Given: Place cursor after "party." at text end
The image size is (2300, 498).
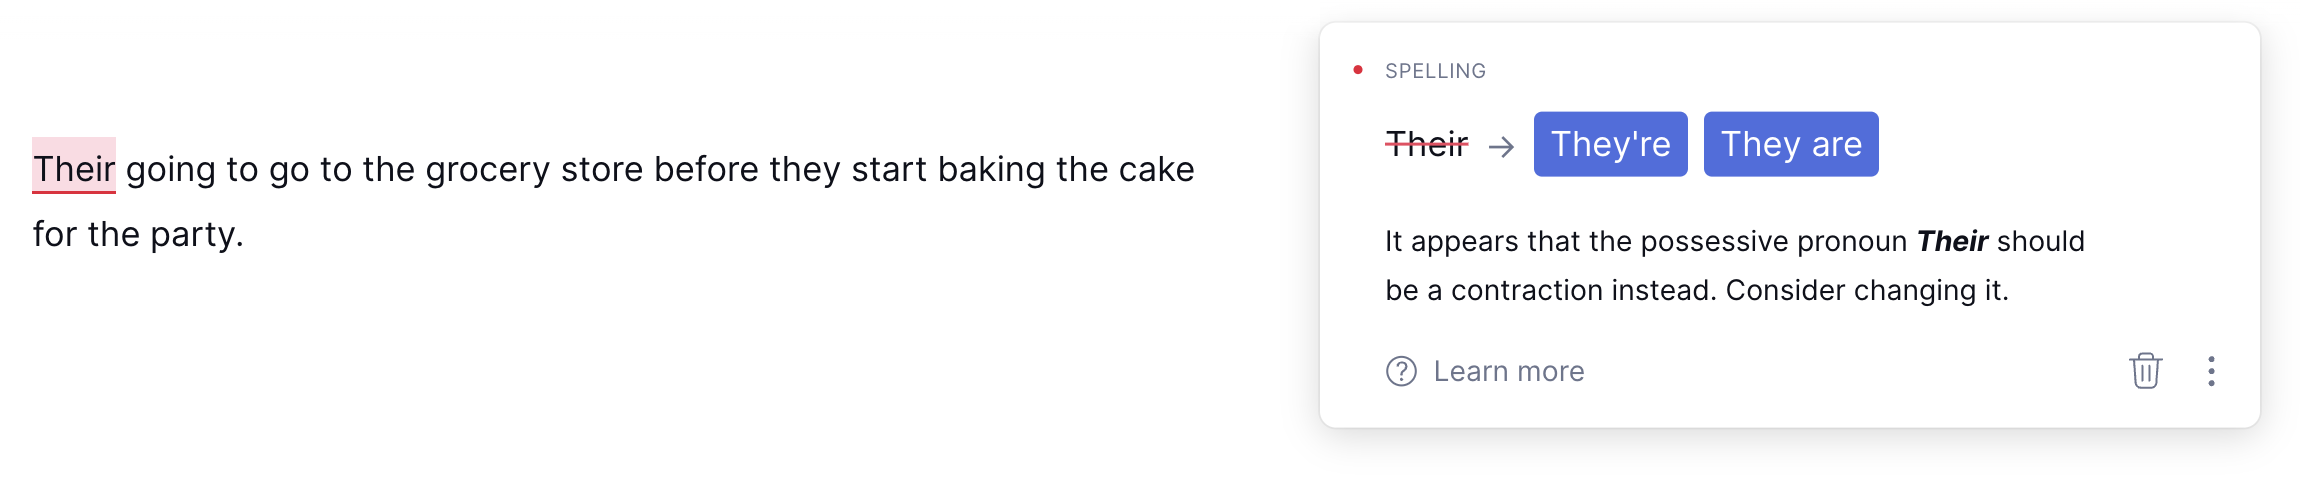Looking at the screenshot, I should coord(244,235).
